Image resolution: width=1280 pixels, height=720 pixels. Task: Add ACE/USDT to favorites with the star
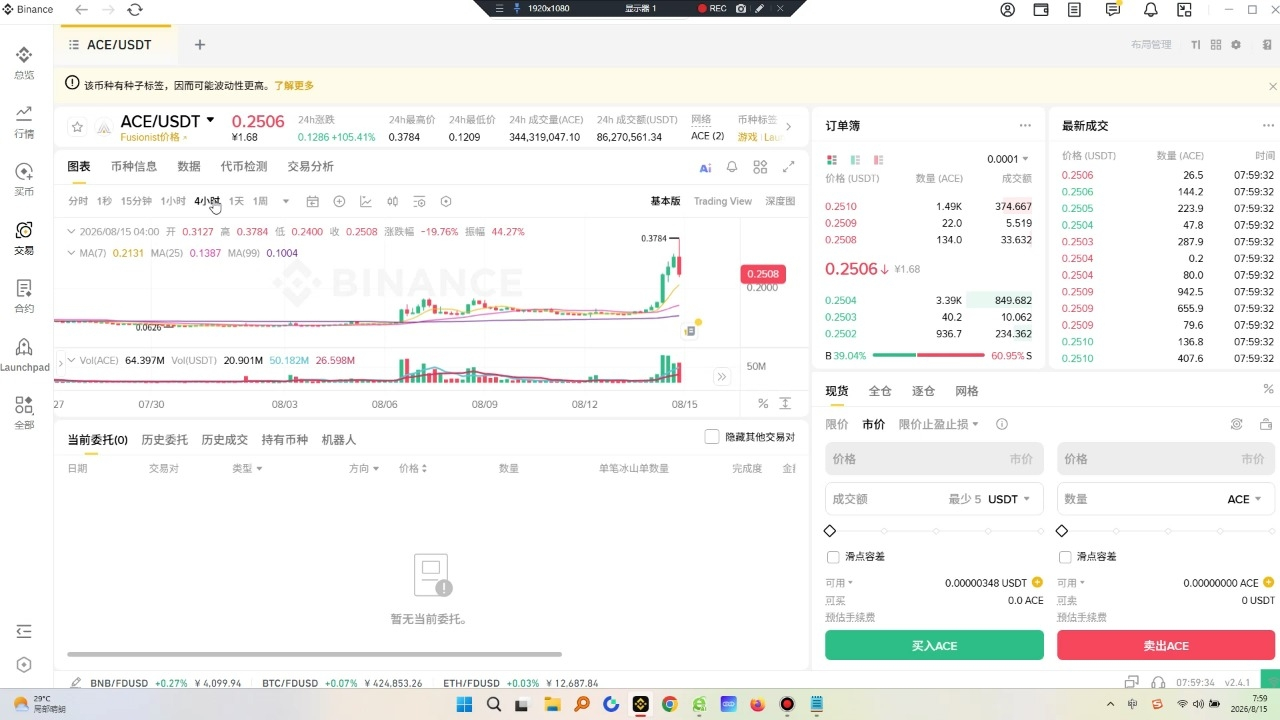(77, 127)
